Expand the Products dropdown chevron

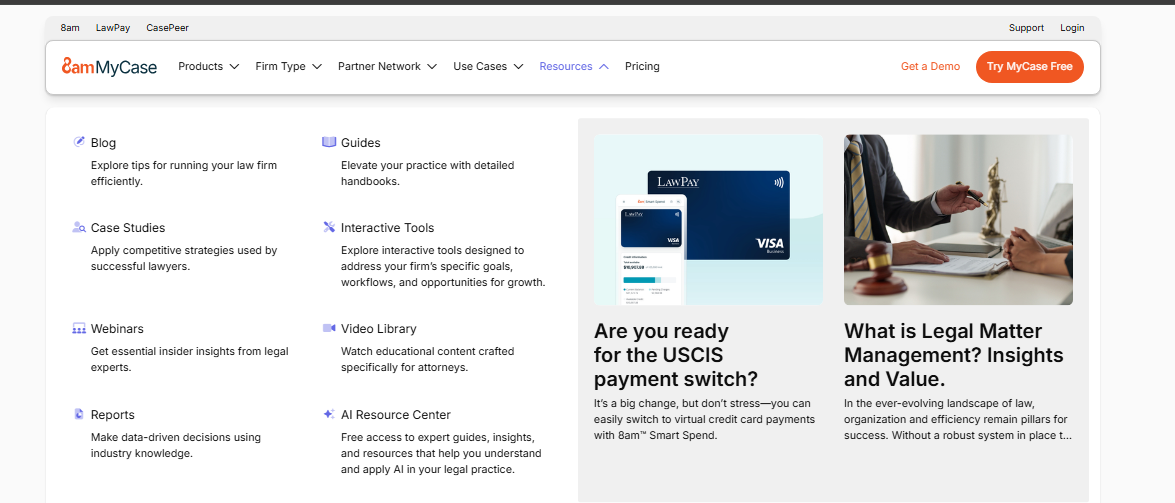click(x=234, y=67)
